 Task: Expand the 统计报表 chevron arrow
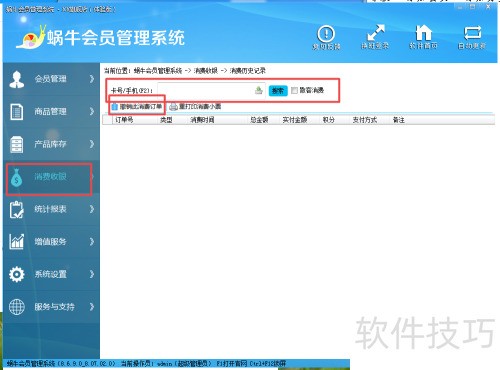[92, 209]
